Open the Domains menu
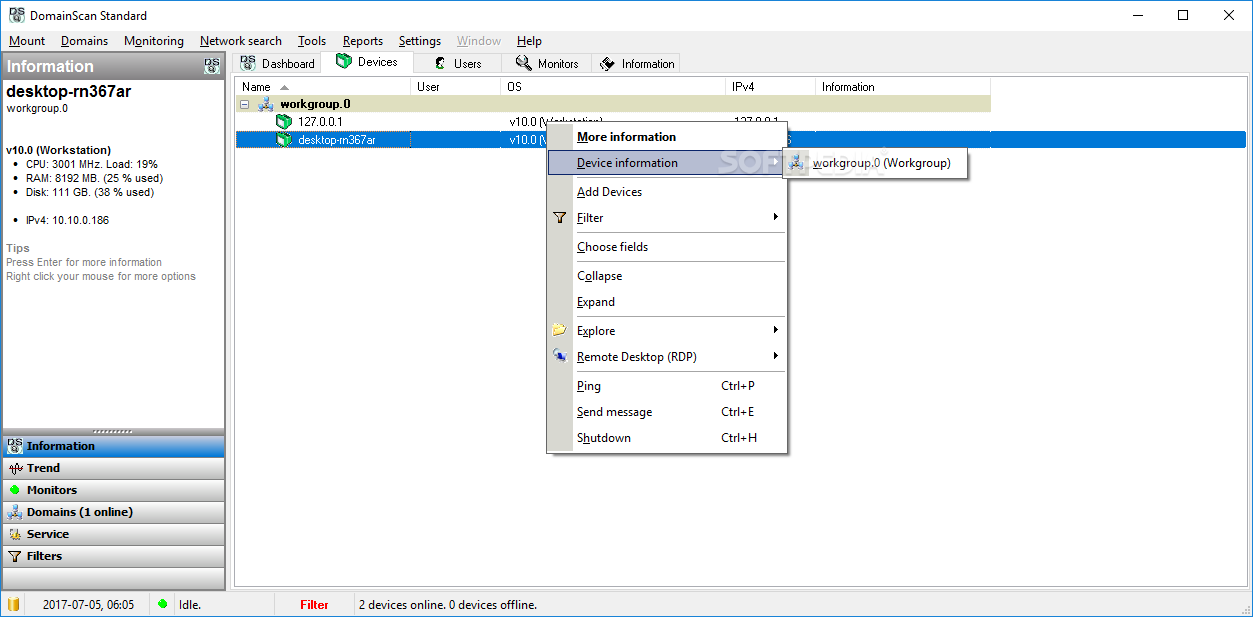This screenshot has height=617, width=1253. 84,41
